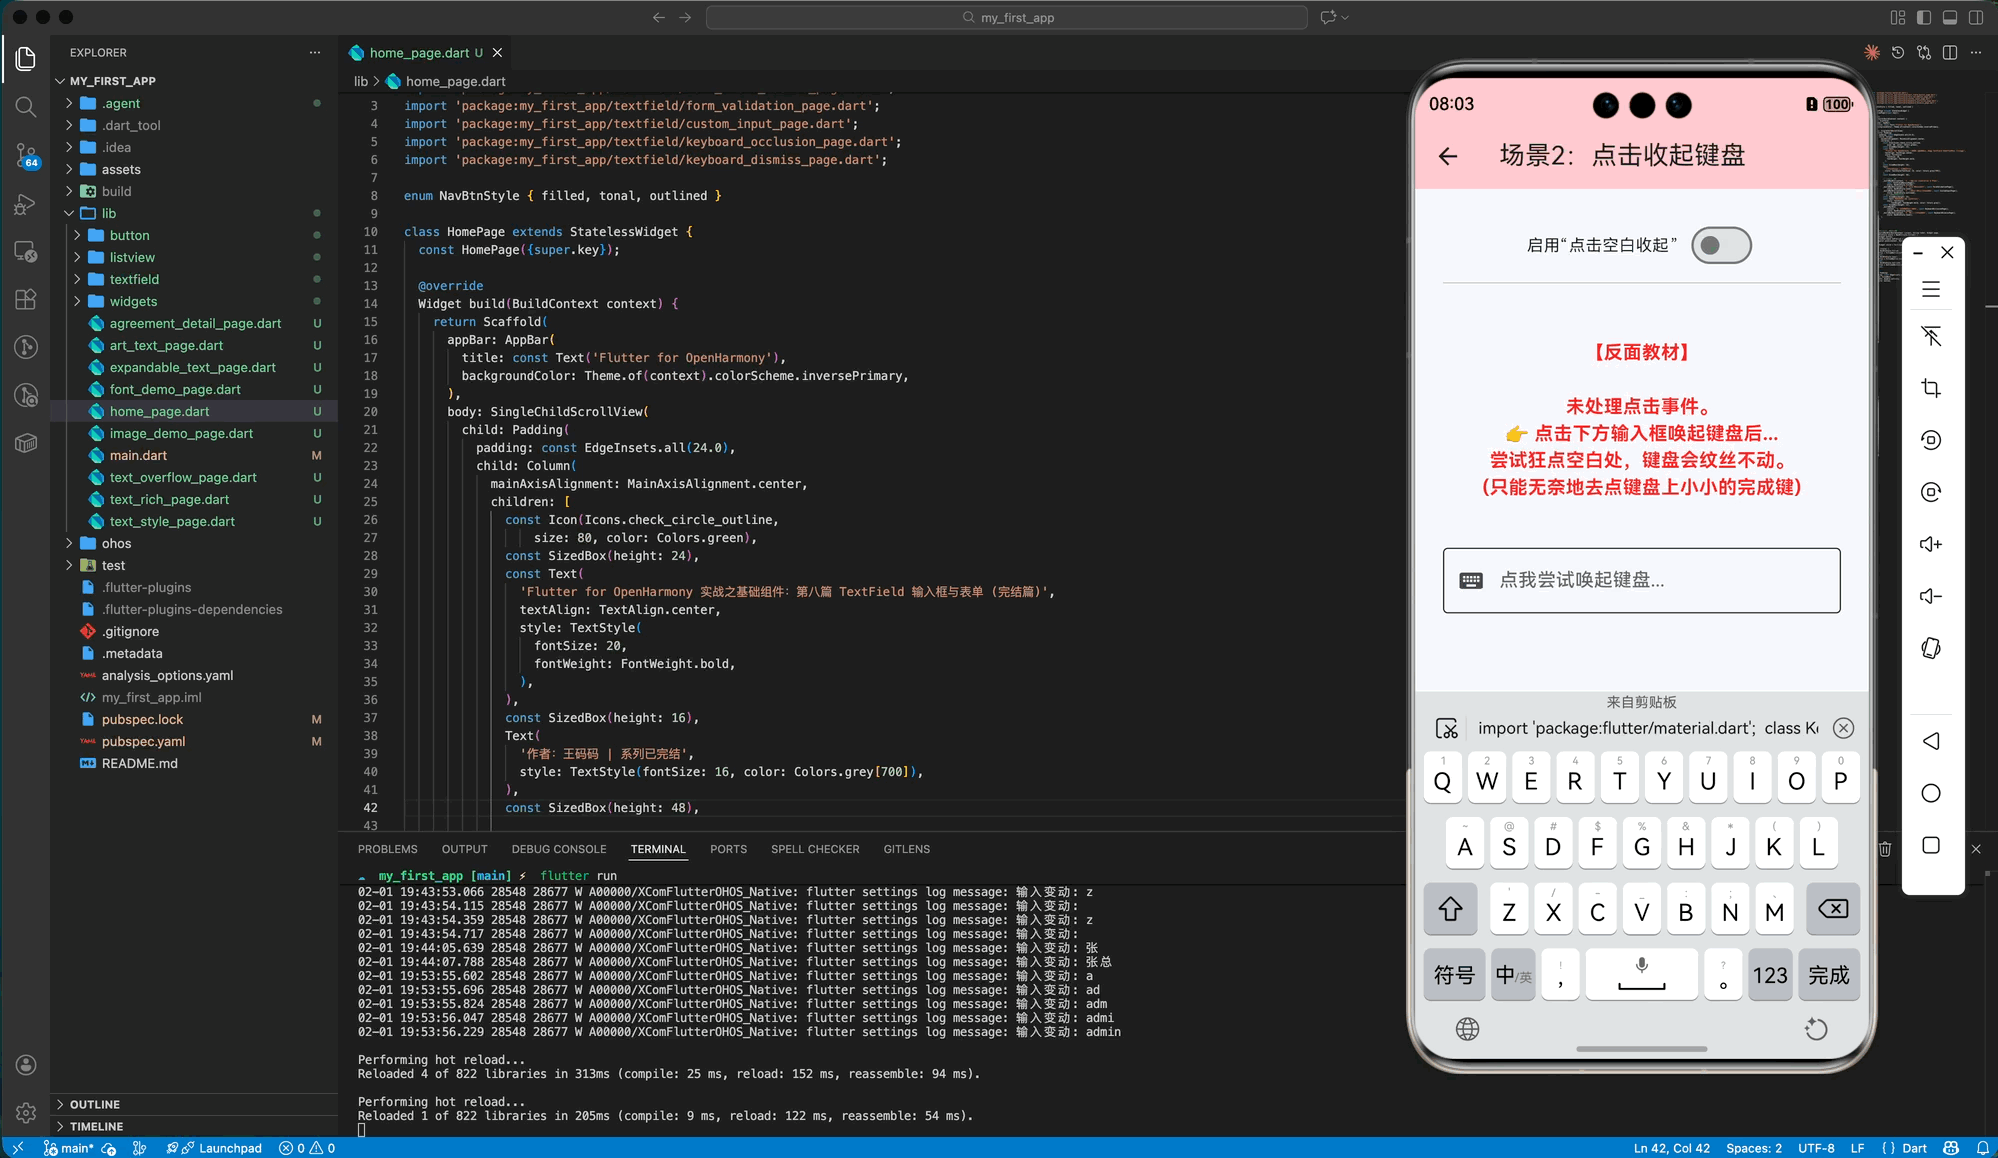Viewport: 1998px width, 1158px height.
Task: Open the PROBLEMS panel tab
Action: [387, 849]
